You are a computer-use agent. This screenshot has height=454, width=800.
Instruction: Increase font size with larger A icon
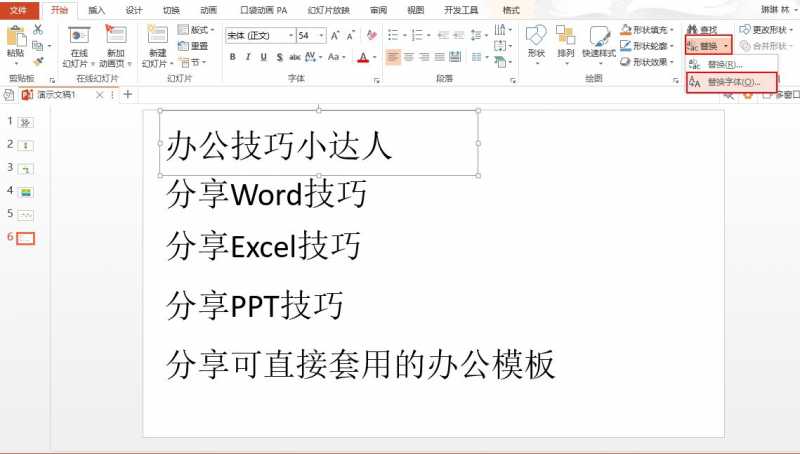(335, 35)
